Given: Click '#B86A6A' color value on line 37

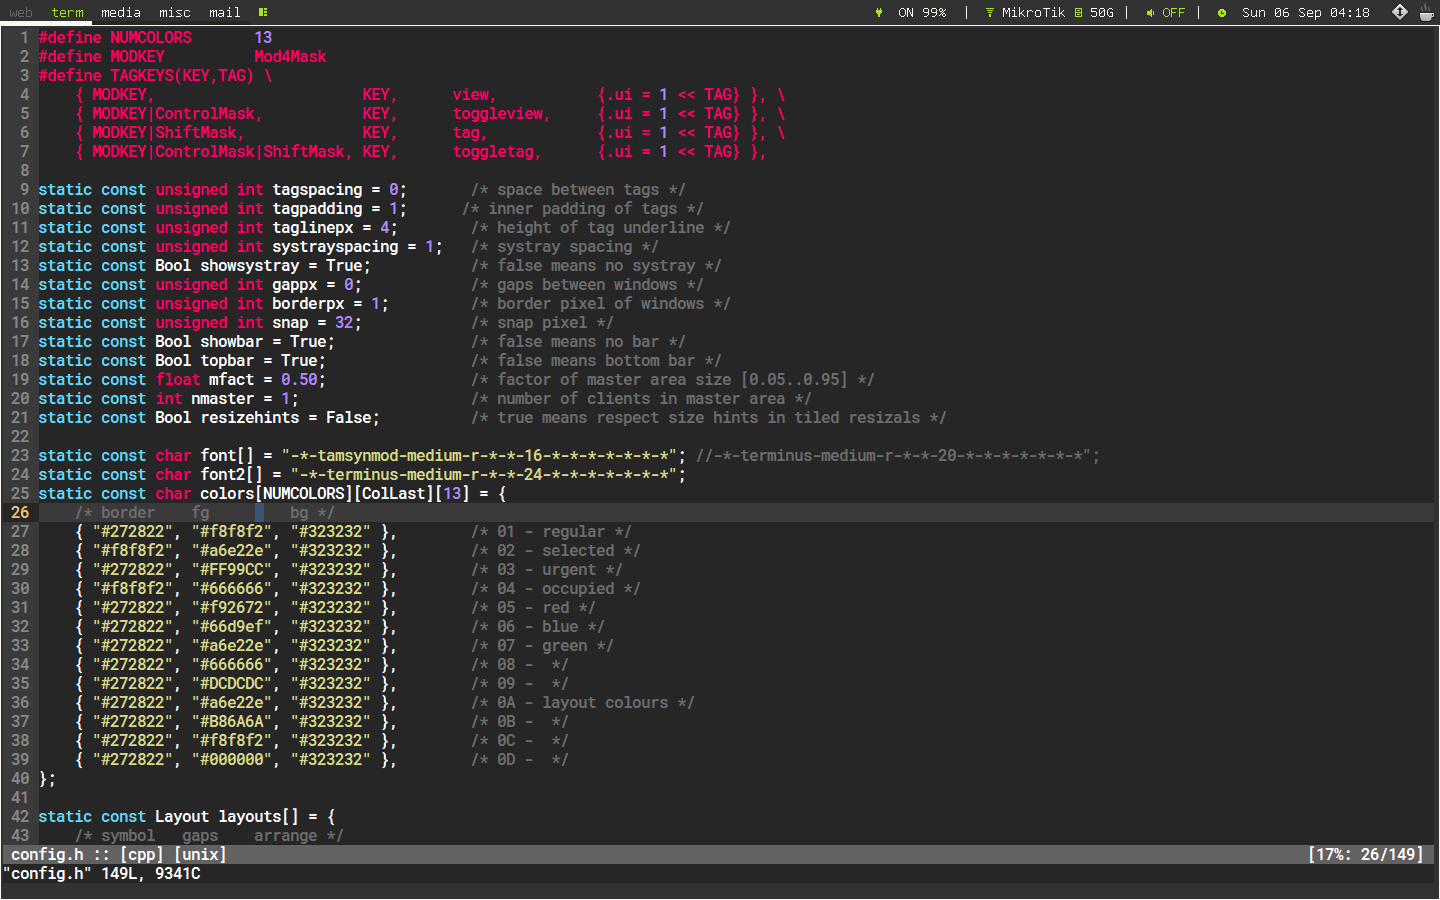Looking at the screenshot, I should (x=232, y=722).
